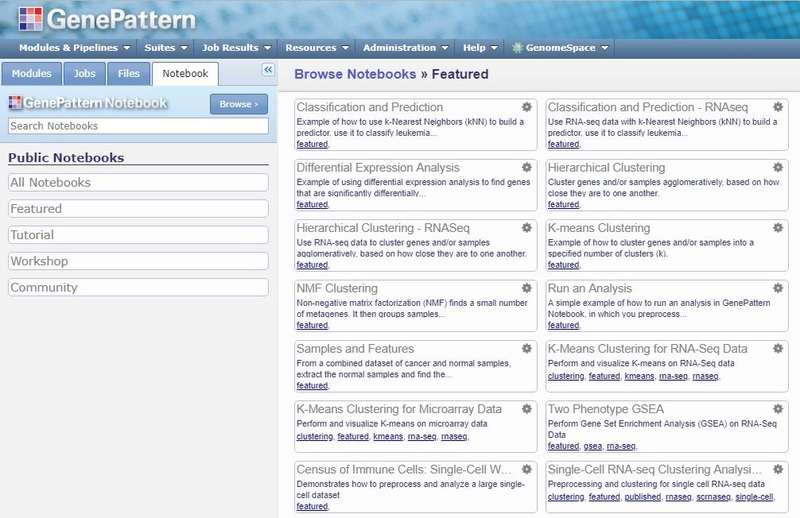This screenshot has width=800, height=518.
Task: Switch to the Jobs tab
Action: click(85, 73)
